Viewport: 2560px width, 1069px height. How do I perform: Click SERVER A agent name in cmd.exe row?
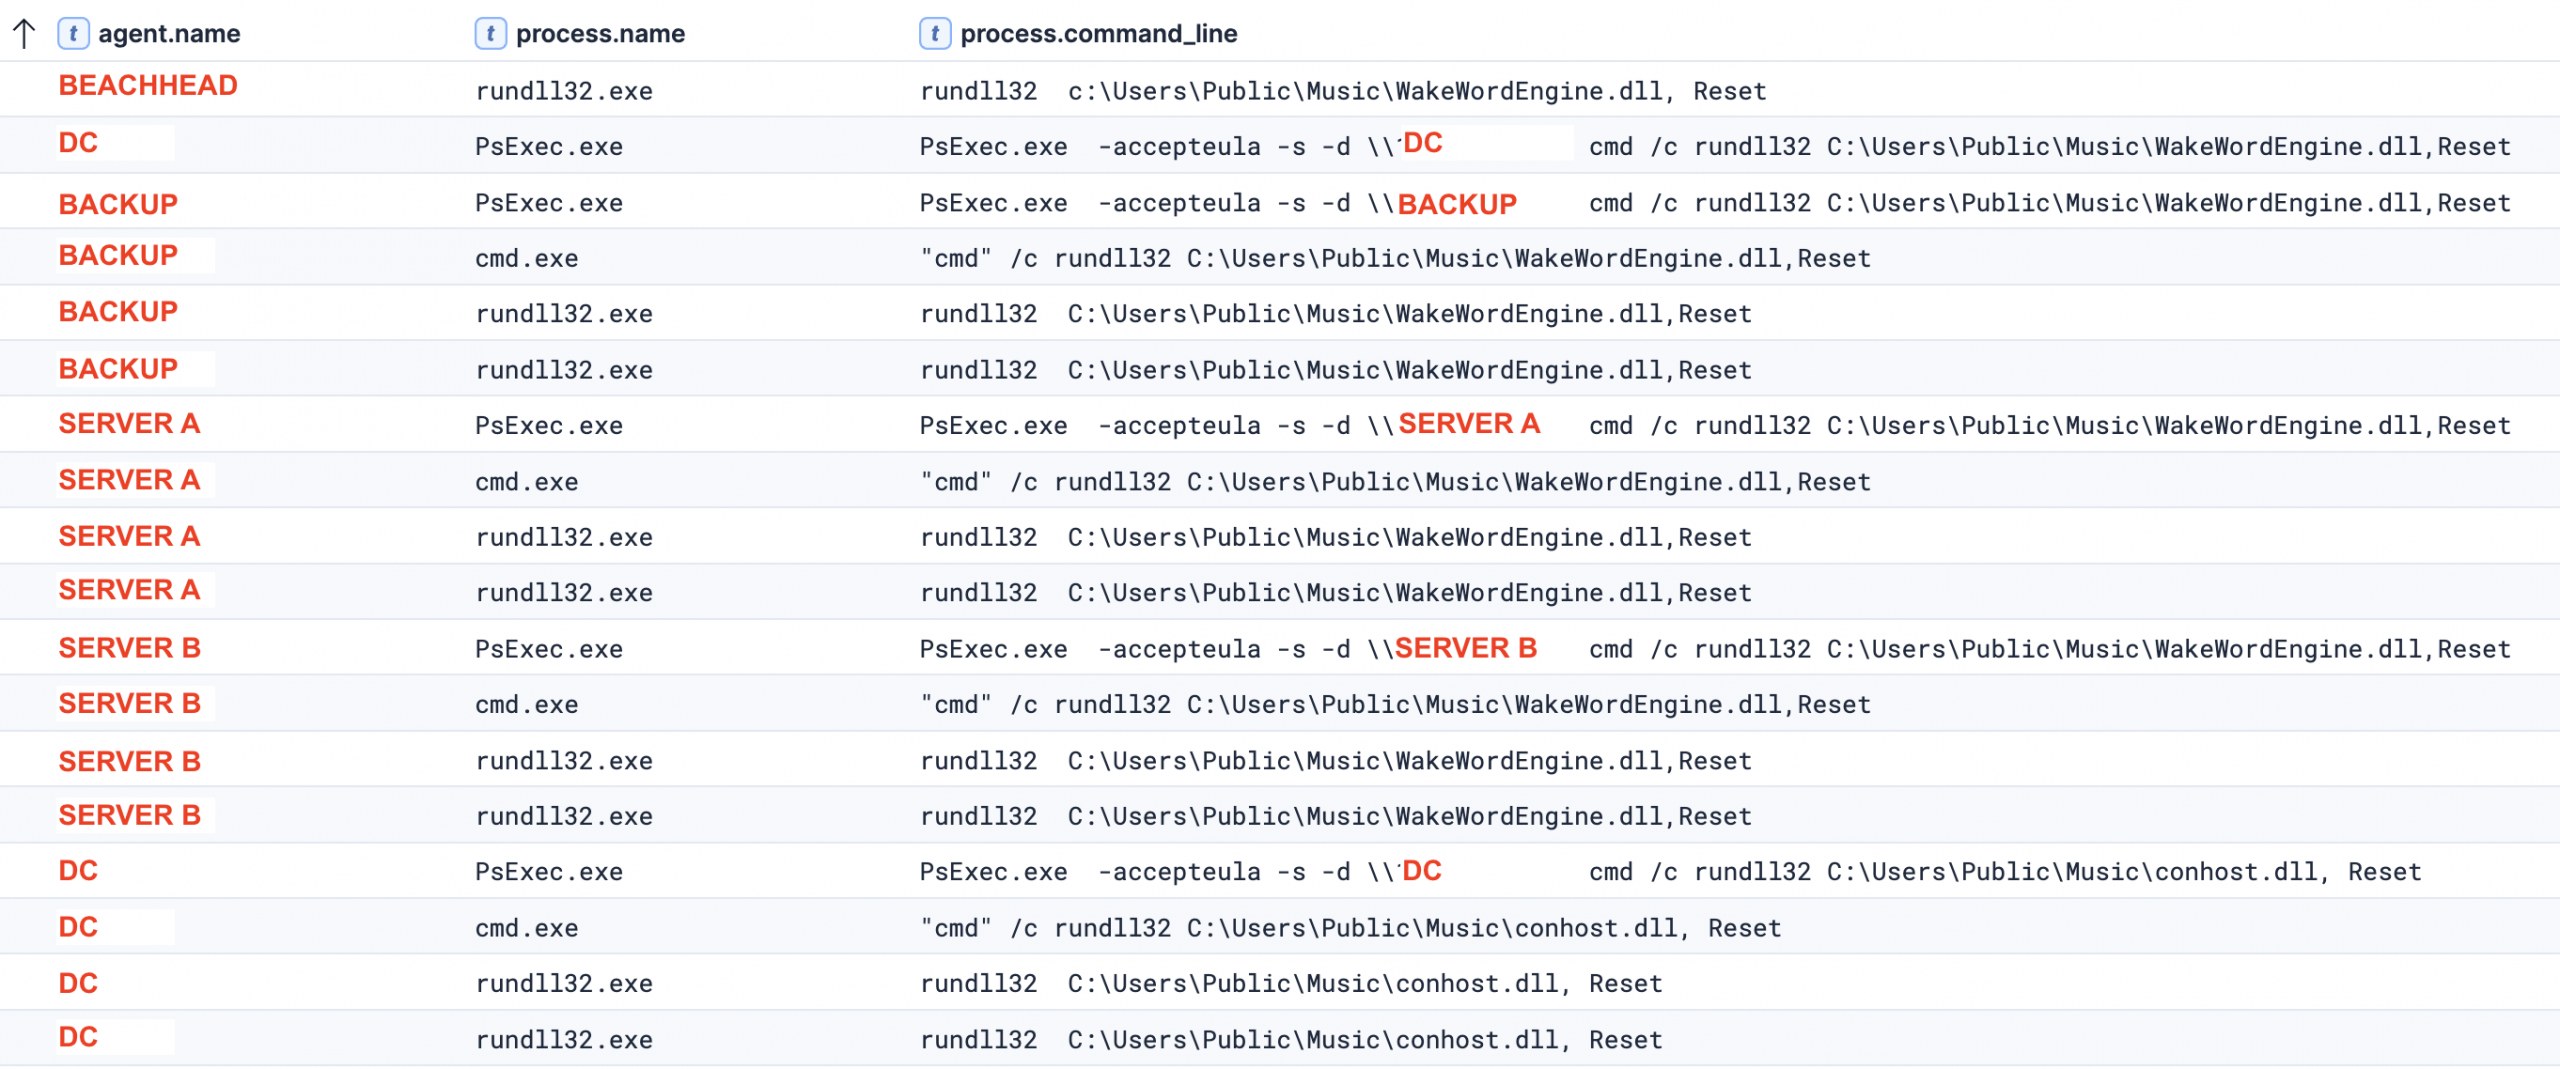pyautogui.click(x=130, y=480)
